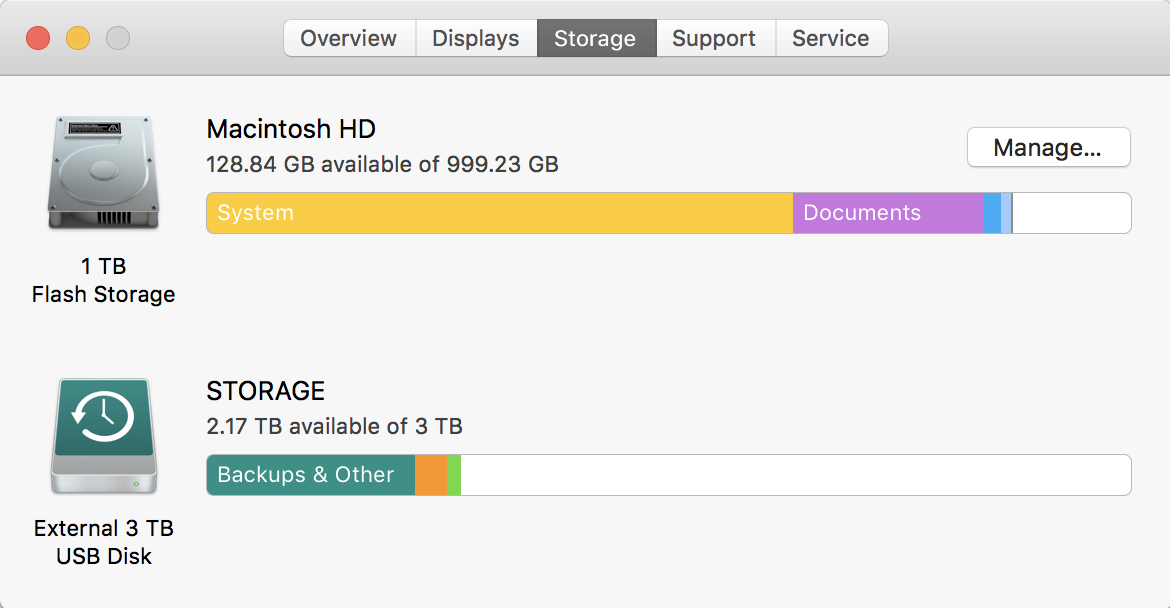Click the purple Documents storage segment

click(x=888, y=213)
